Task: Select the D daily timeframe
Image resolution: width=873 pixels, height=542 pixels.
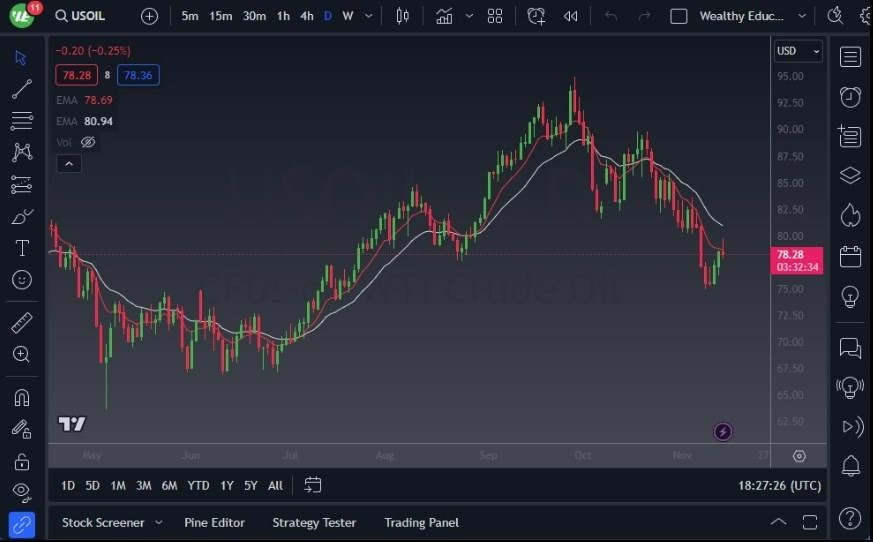Action: (x=328, y=16)
